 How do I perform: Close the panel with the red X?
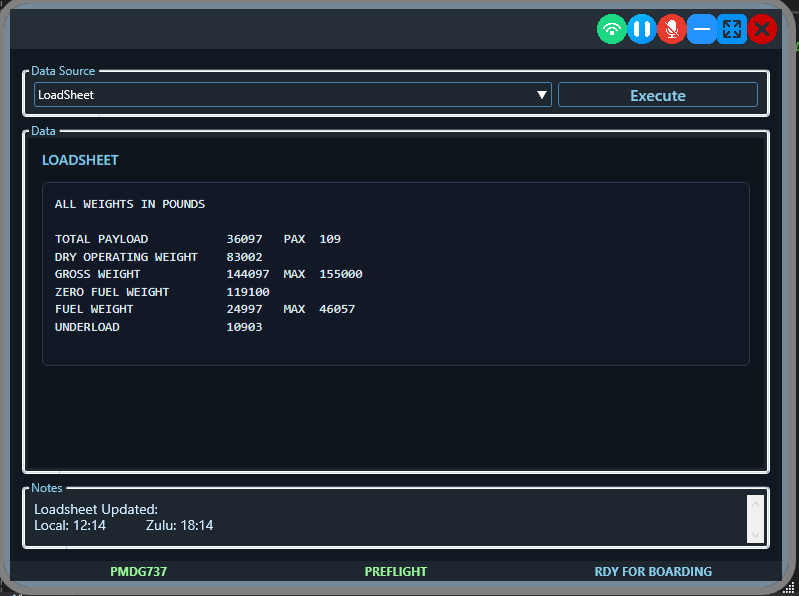click(x=762, y=29)
